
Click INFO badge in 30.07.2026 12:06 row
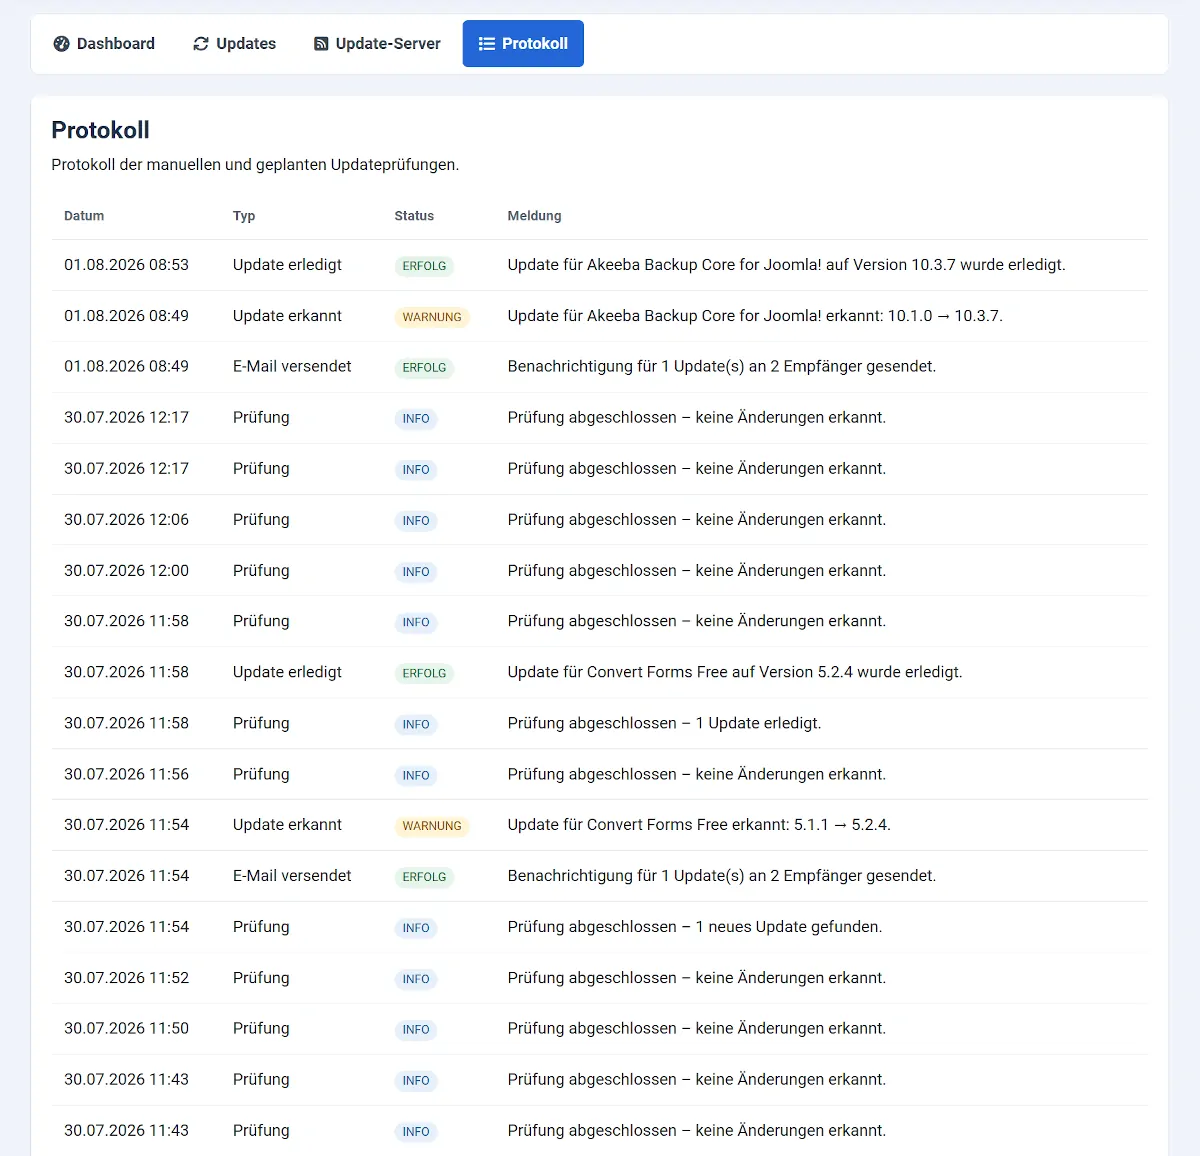(x=416, y=521)
